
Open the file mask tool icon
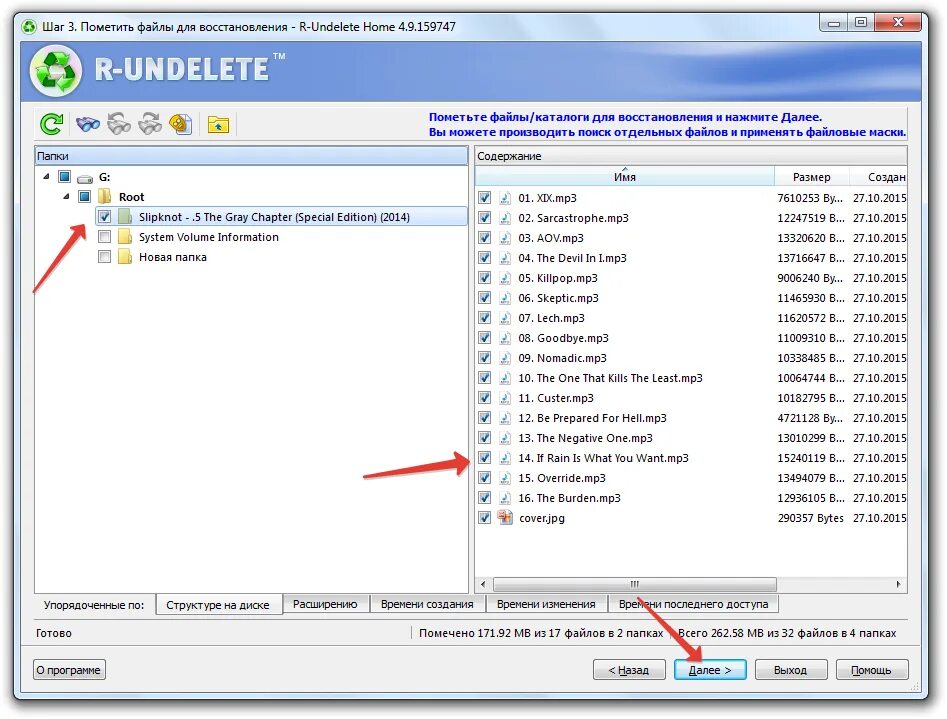pos(181,124)
